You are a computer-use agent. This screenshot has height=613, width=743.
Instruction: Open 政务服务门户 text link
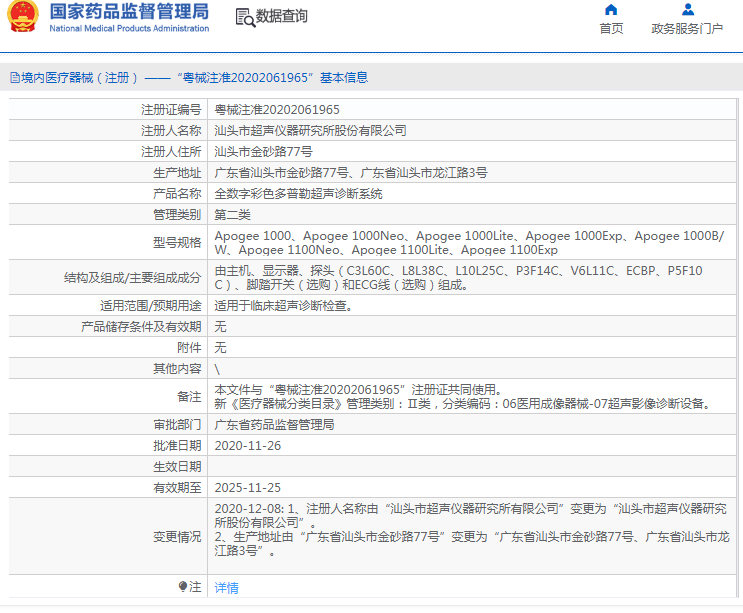tap(687, 28)
